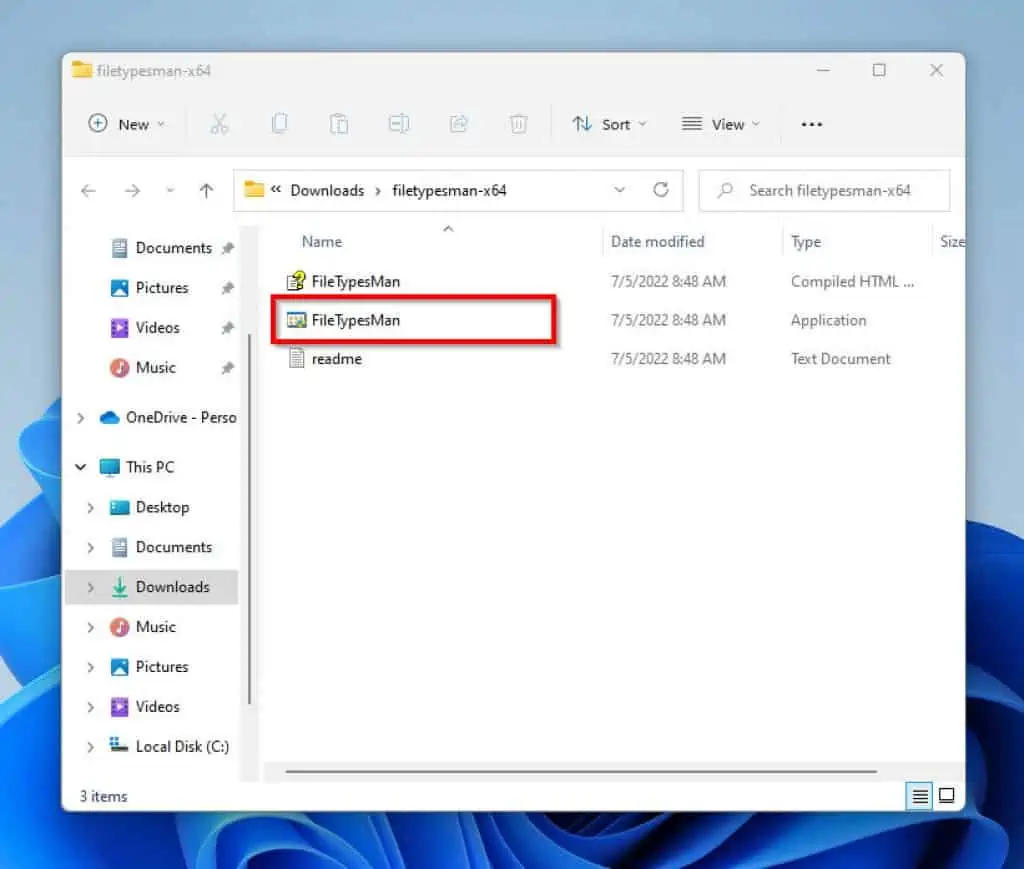Image resolution: width=1024 pixels, height=869 pixels.
Task: Click the Paste icon in the toolbar
Action: (x=339, y=123)
